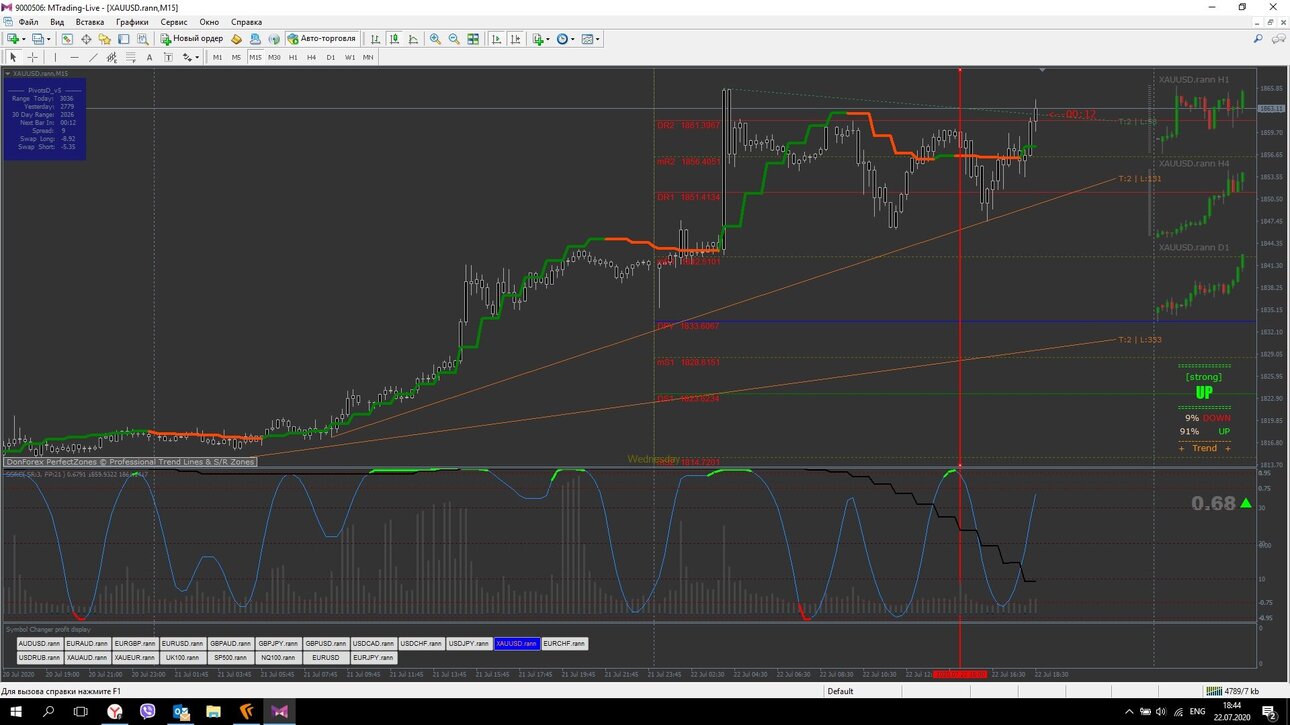Open the notification center with badge 2
This screenshot has height=725, width=1290.
click(1270, 711)
